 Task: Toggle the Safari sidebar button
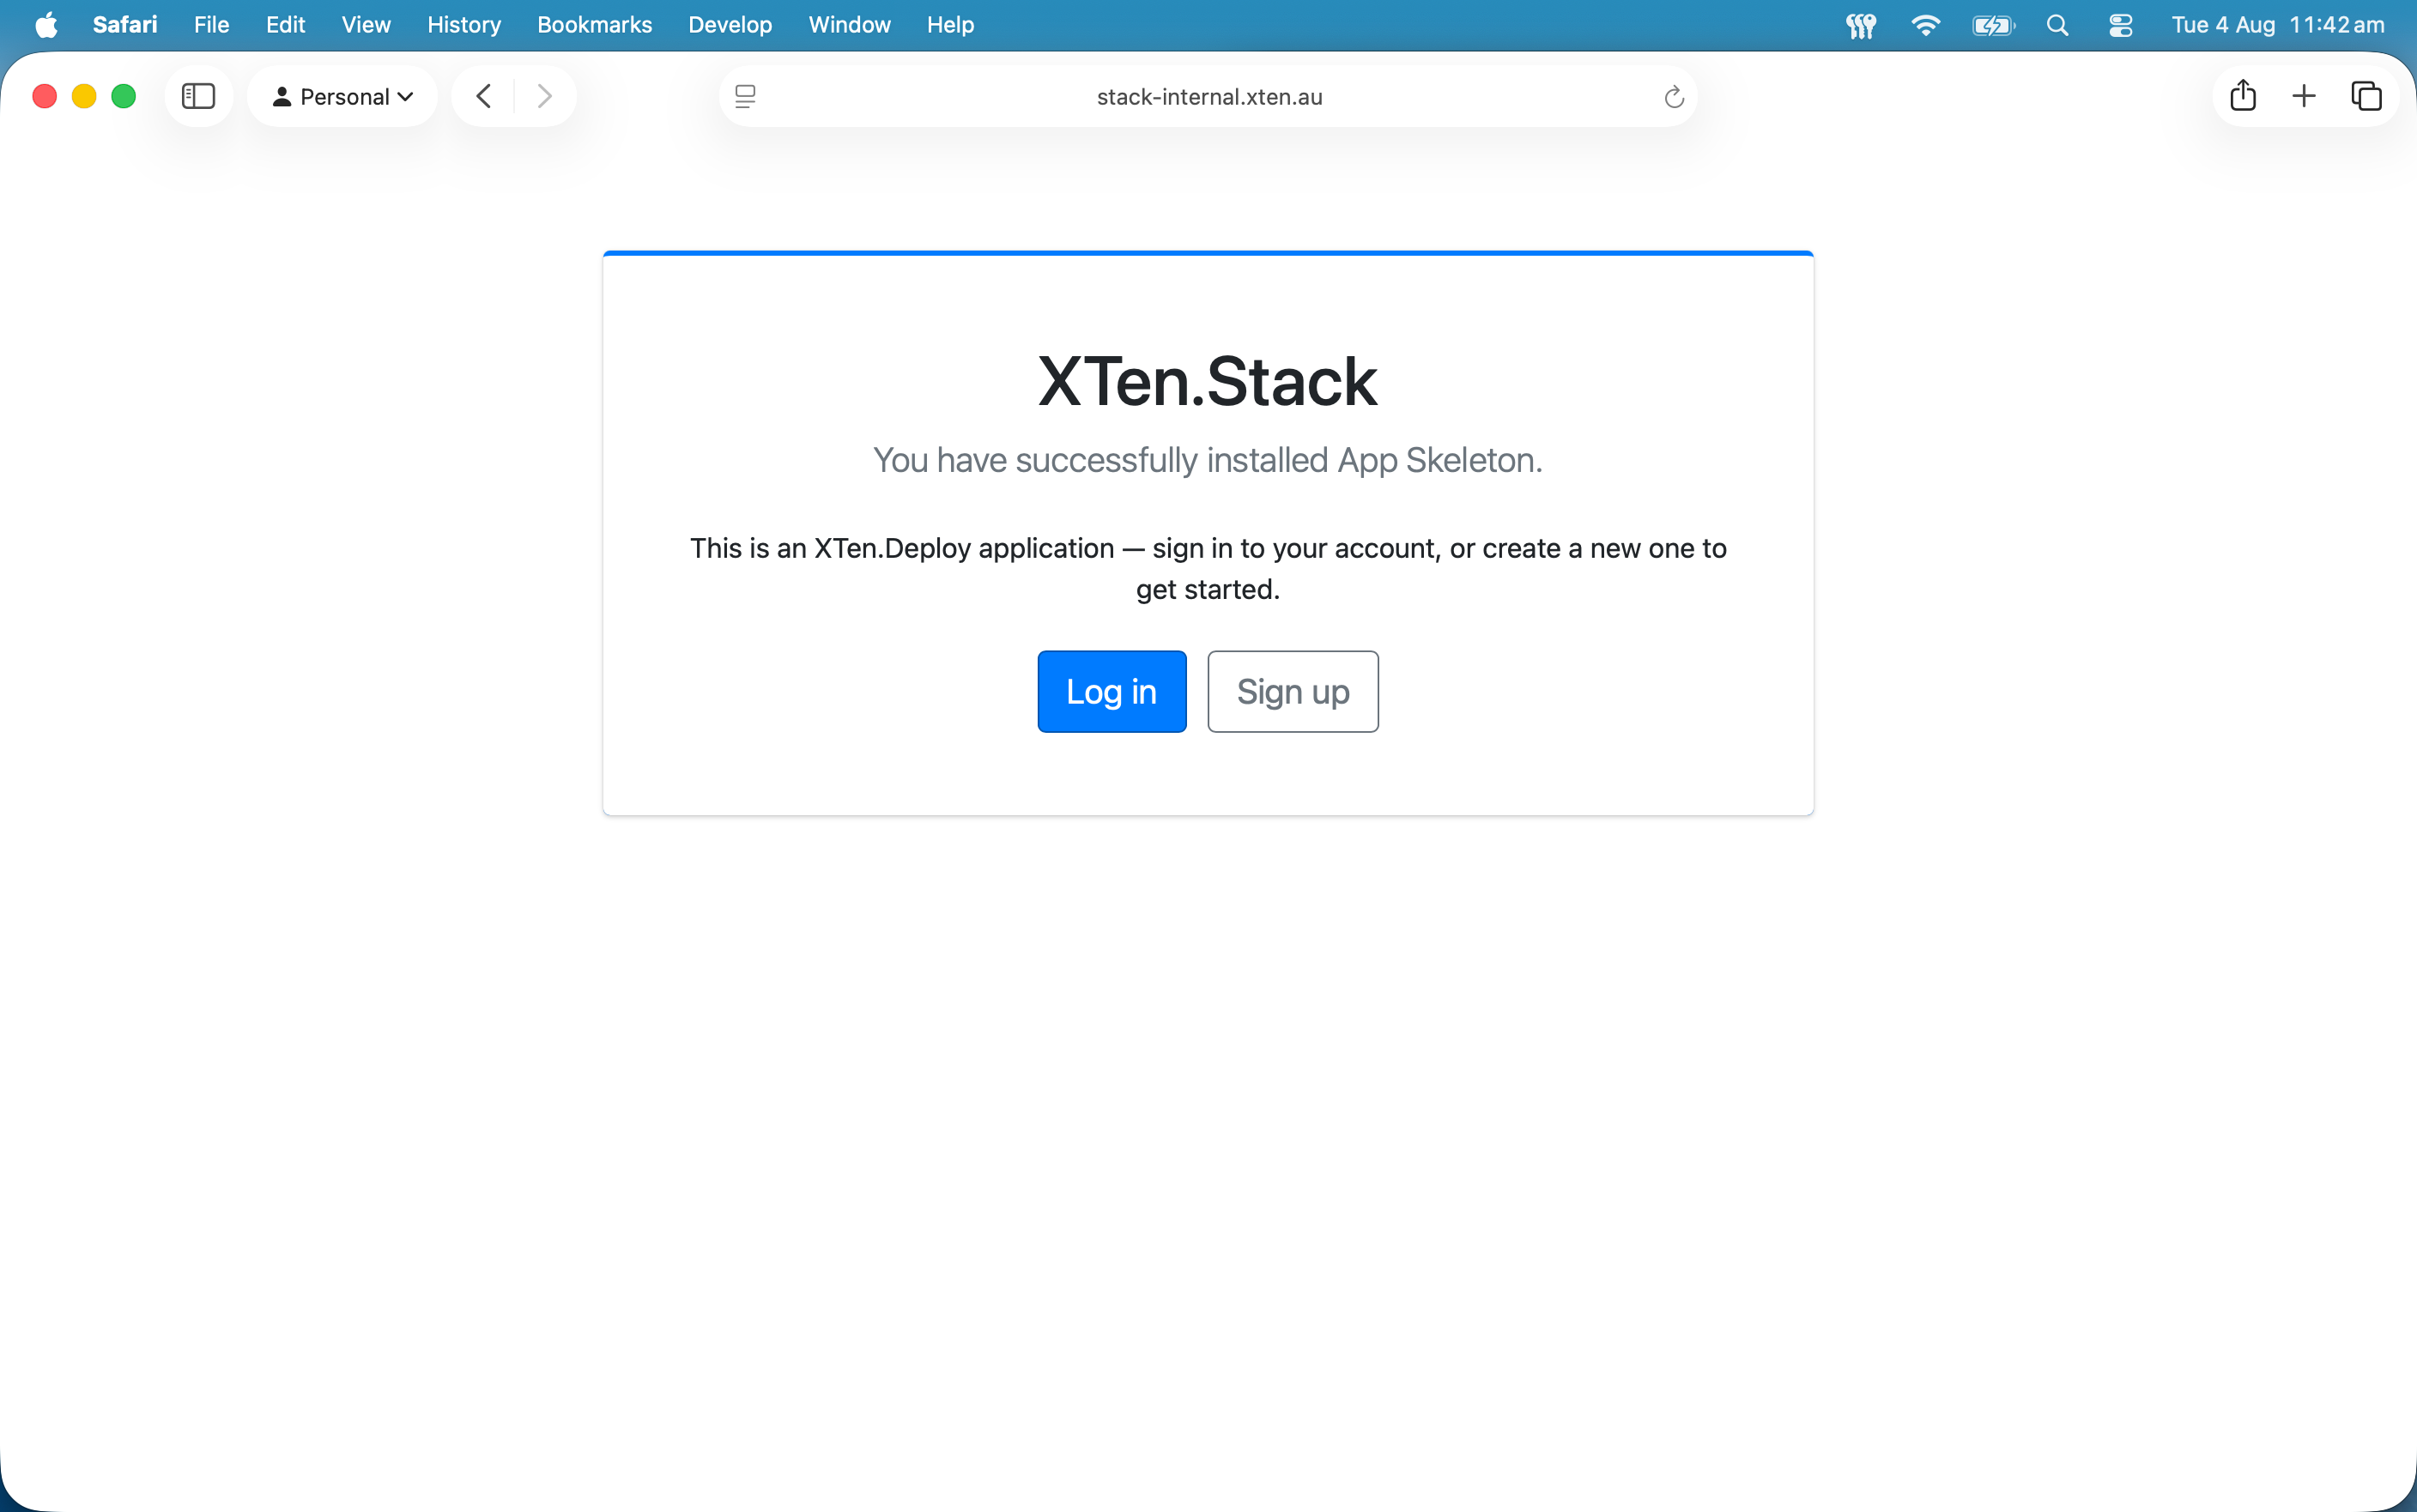point(198,96)
